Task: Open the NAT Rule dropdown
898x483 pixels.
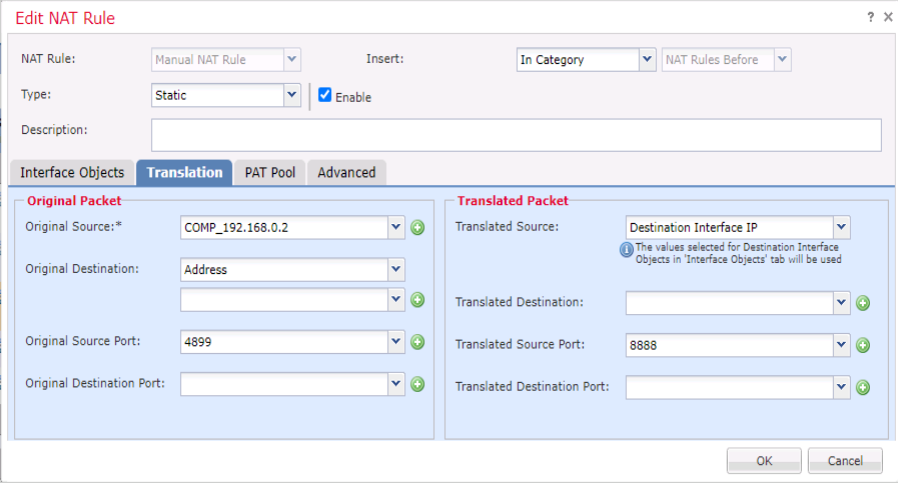Action: click(x=292, y=59)
